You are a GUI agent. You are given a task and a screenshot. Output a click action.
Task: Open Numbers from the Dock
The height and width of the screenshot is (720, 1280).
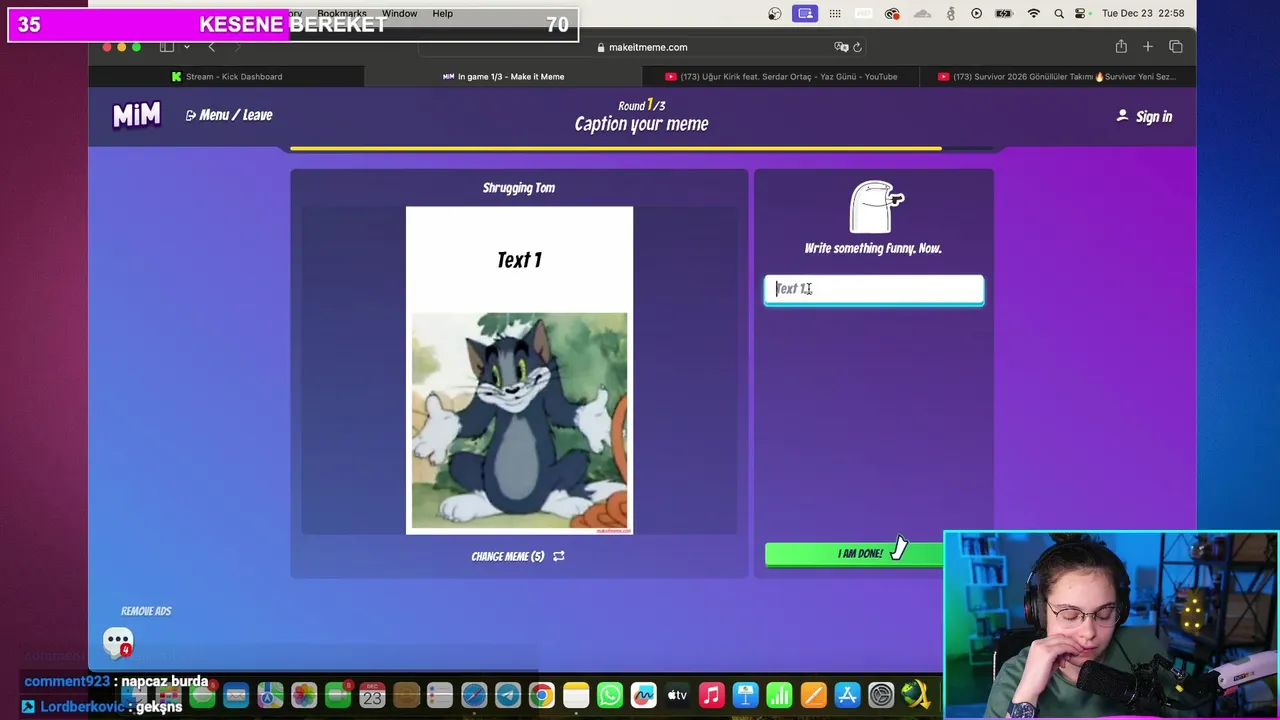(779, 695)
